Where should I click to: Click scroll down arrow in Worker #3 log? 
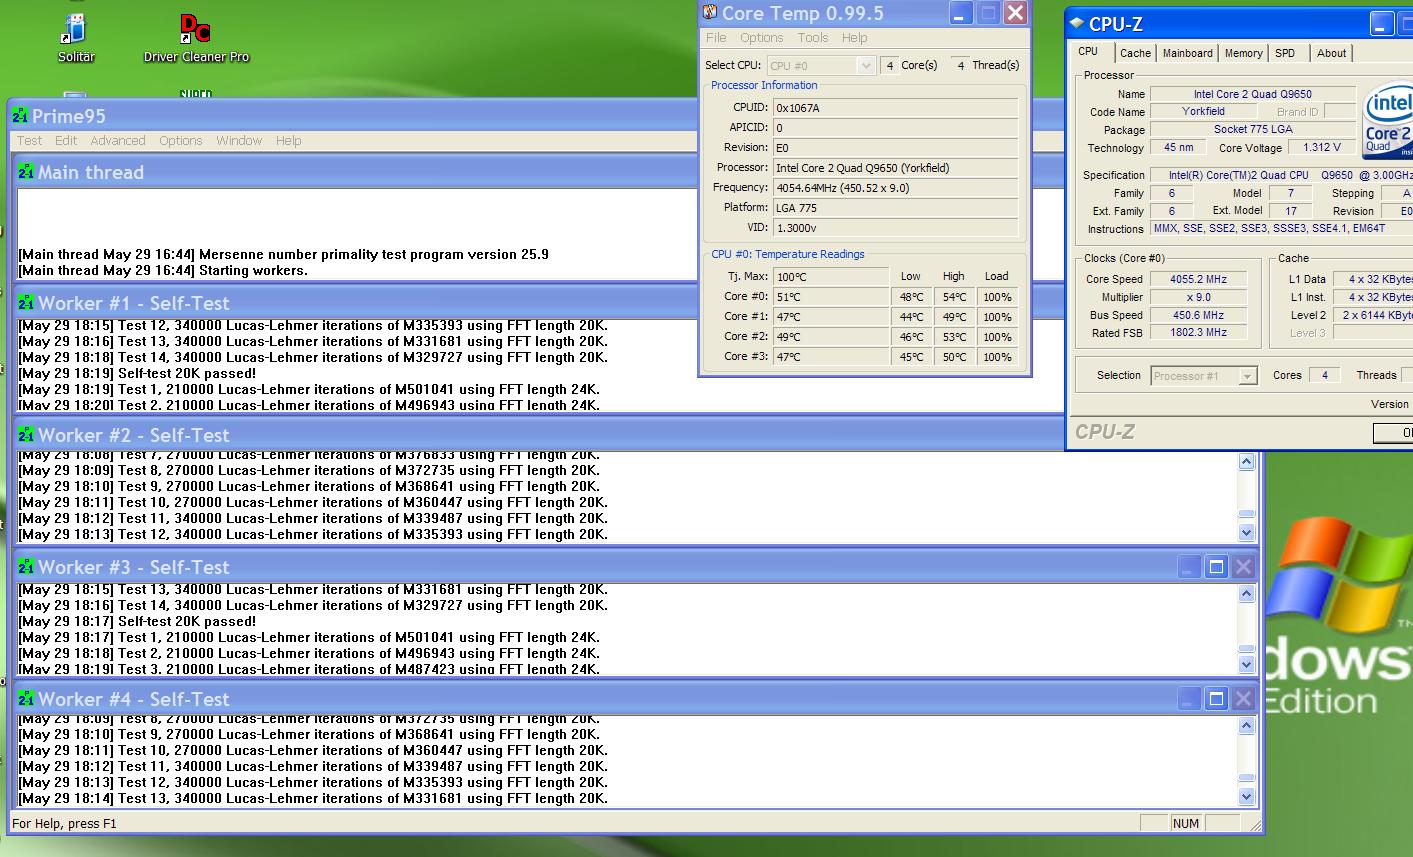[x=1246, y=665]
